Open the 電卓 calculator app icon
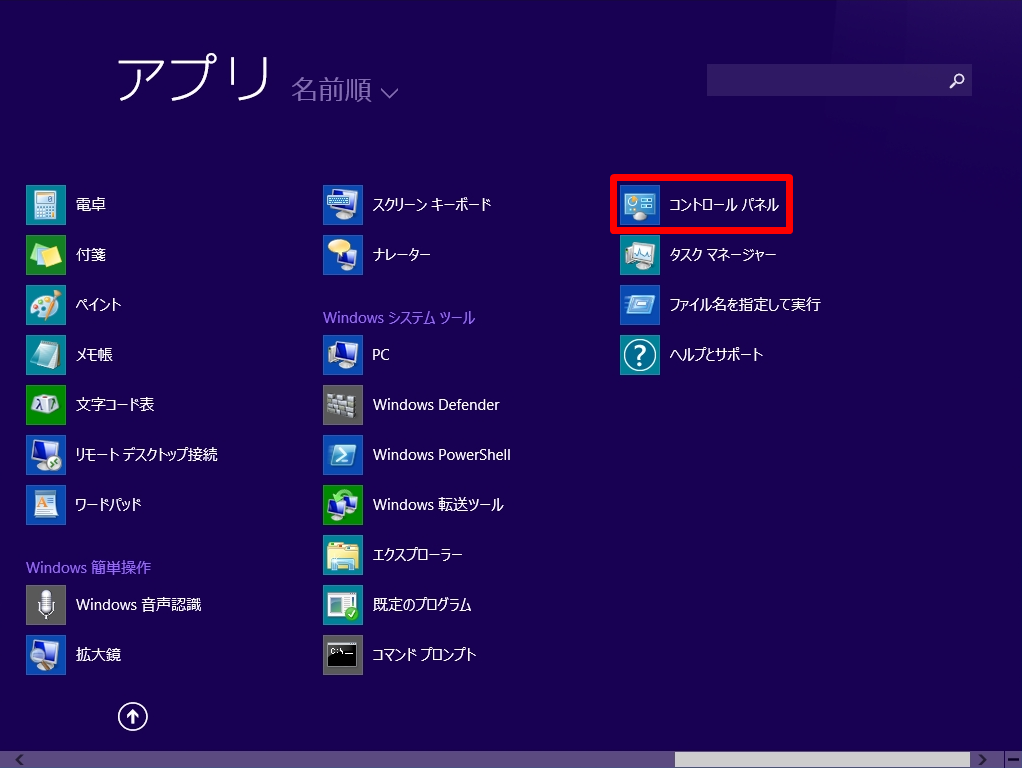 tap(46, 205)
